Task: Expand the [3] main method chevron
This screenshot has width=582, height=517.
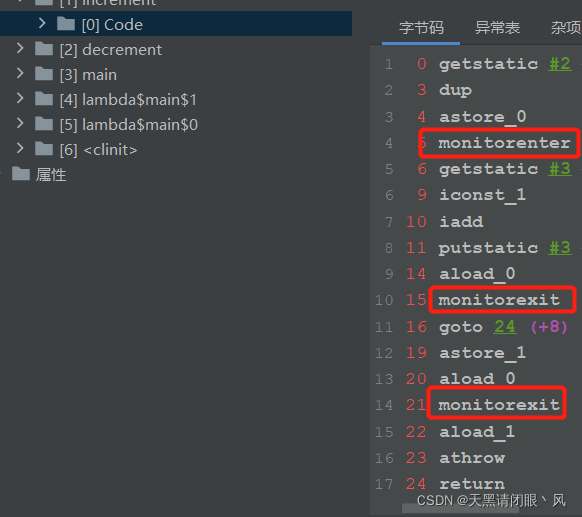Action: click(20, 73)
